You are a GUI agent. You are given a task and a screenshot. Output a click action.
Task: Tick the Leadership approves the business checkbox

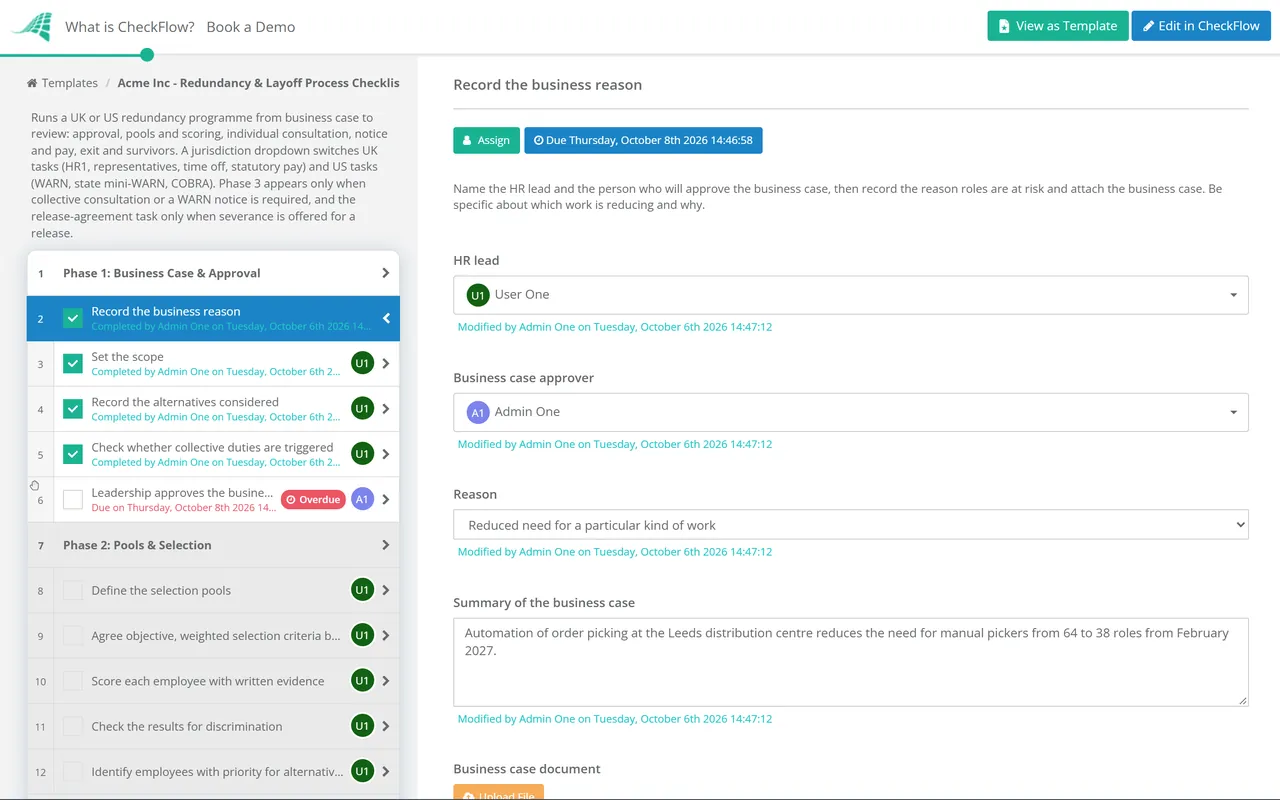(73, 499)
